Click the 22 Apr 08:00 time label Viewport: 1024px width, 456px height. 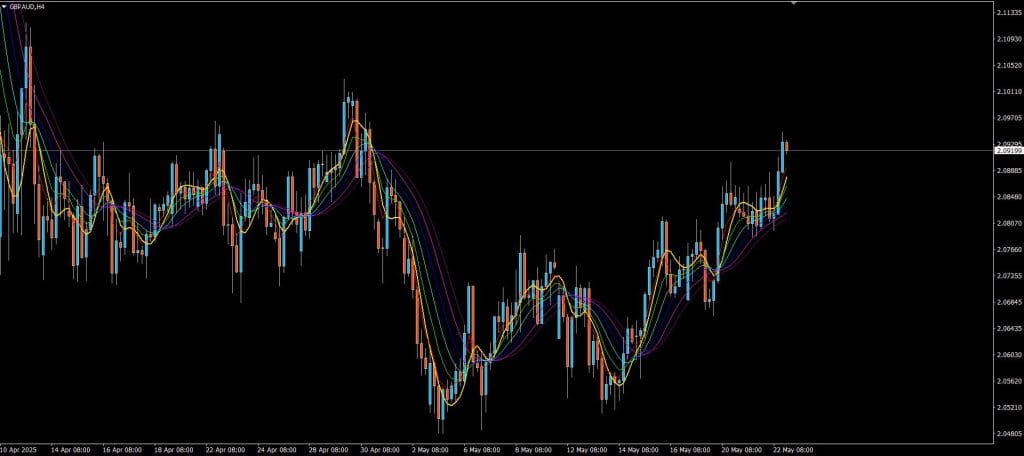click(225, 450)
